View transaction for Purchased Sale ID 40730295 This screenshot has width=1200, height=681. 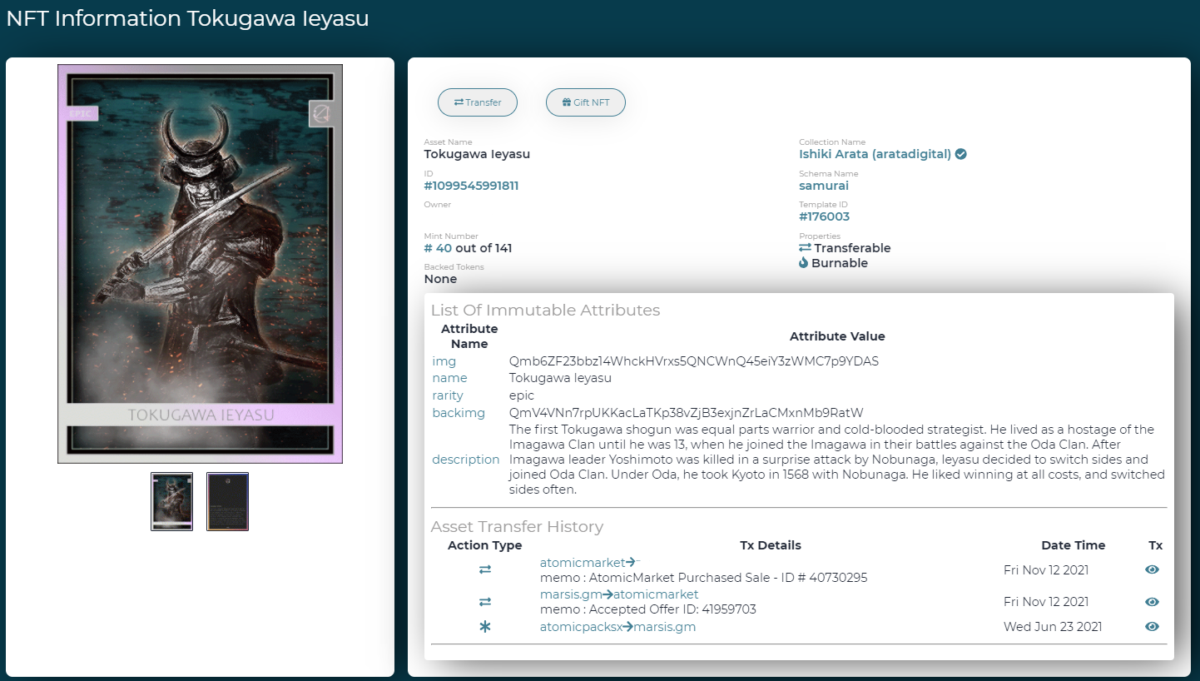(1152, 570)
